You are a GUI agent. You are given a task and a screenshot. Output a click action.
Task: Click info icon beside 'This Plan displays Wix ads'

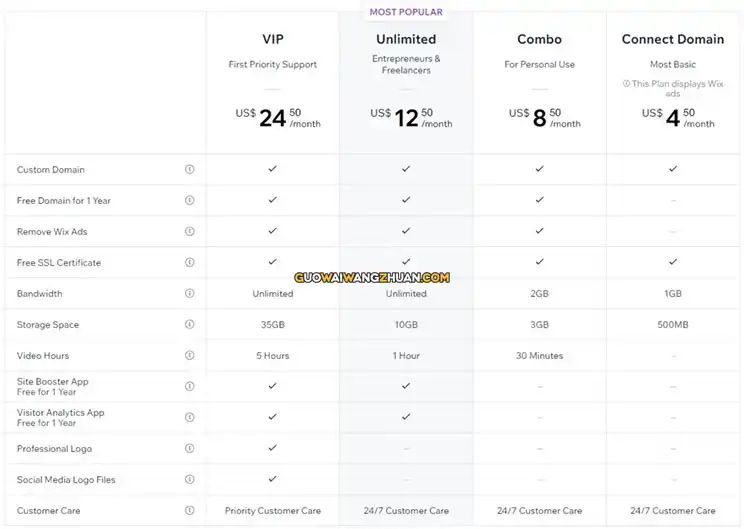tap(626, 84)
